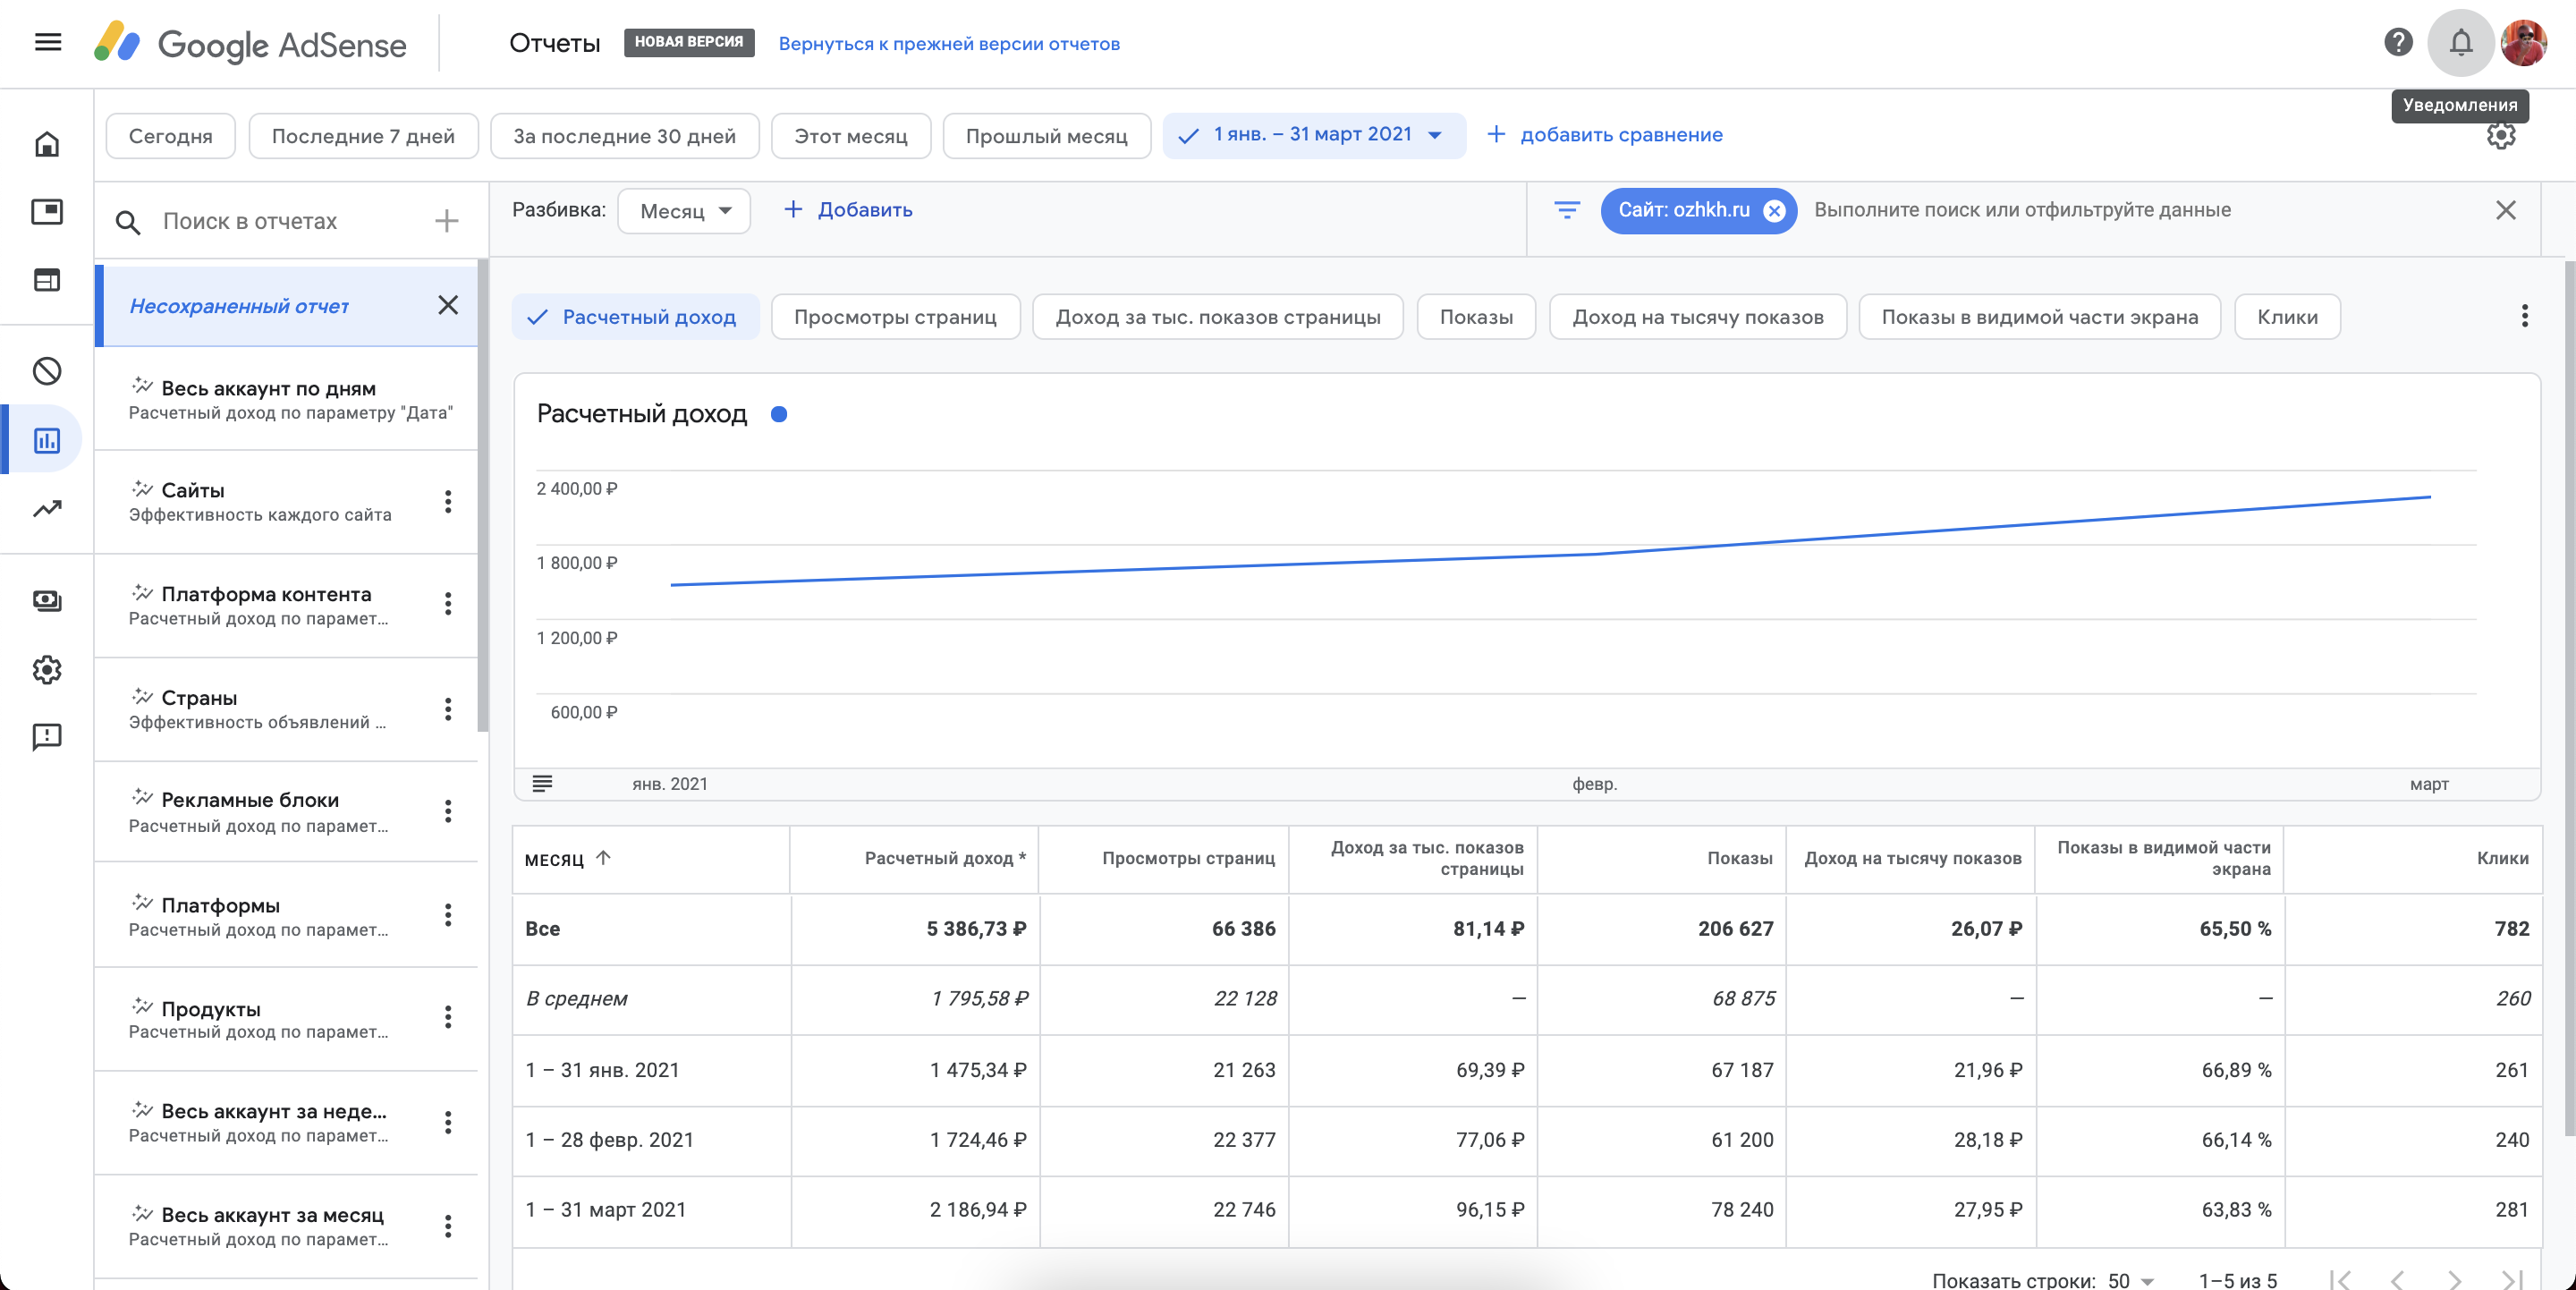Open the Месяц breakdown dropdown
Image resolution: width=2576 pixels, height=1290 pixels.
point(684,211)
